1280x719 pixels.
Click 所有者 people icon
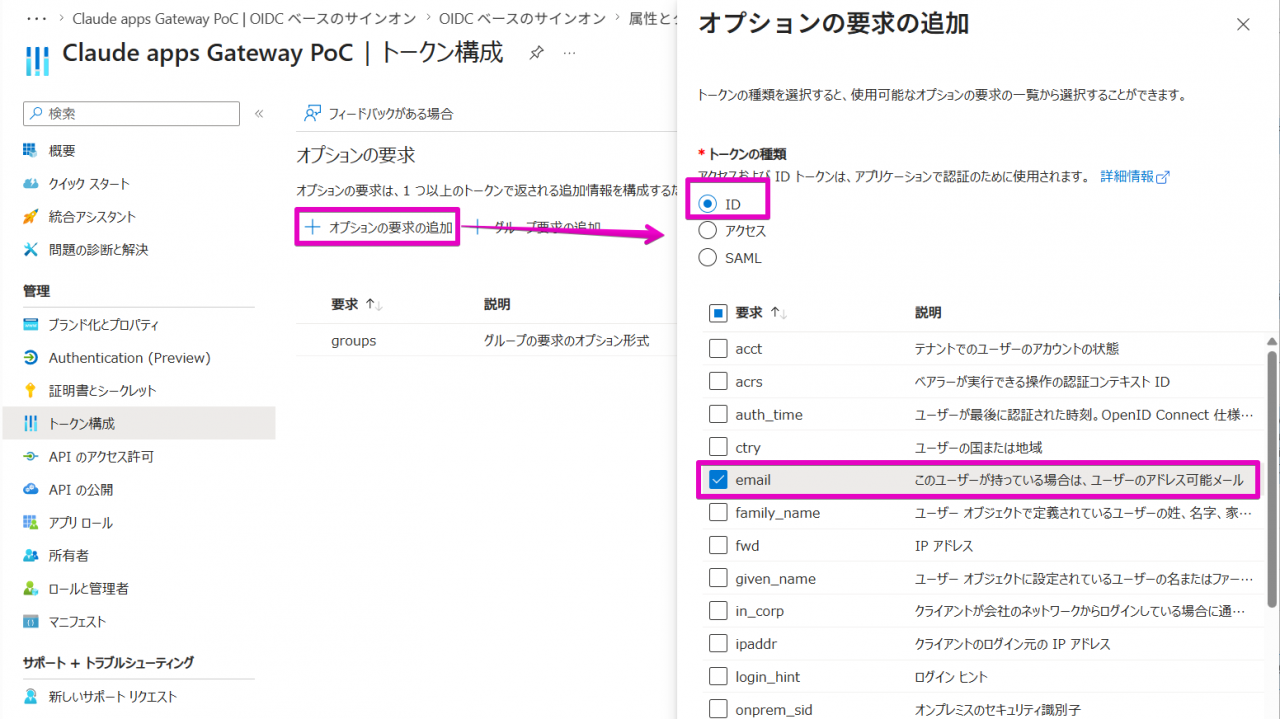point(31,556)
